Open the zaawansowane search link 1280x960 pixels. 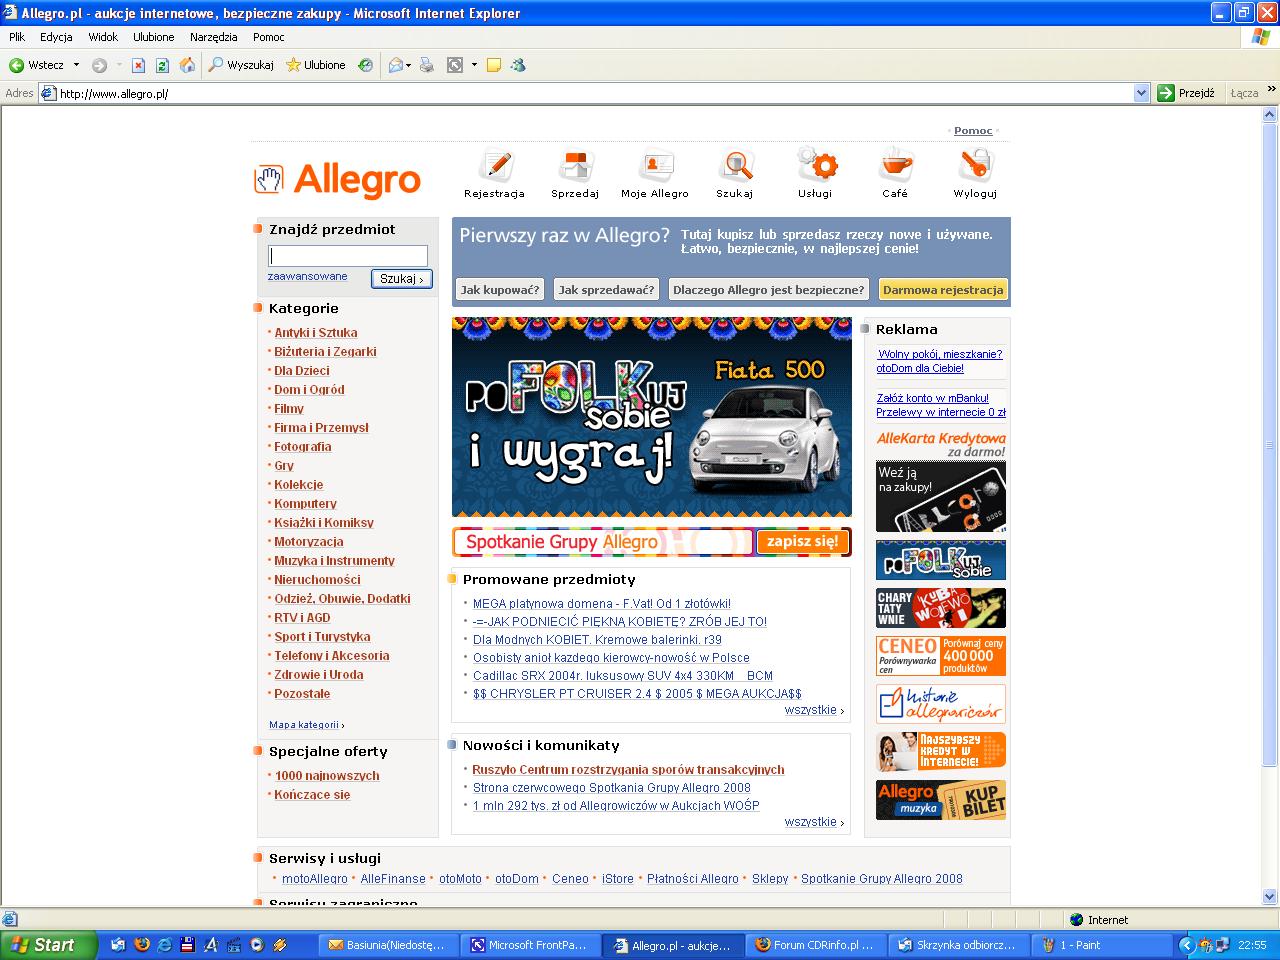point(308,276)
